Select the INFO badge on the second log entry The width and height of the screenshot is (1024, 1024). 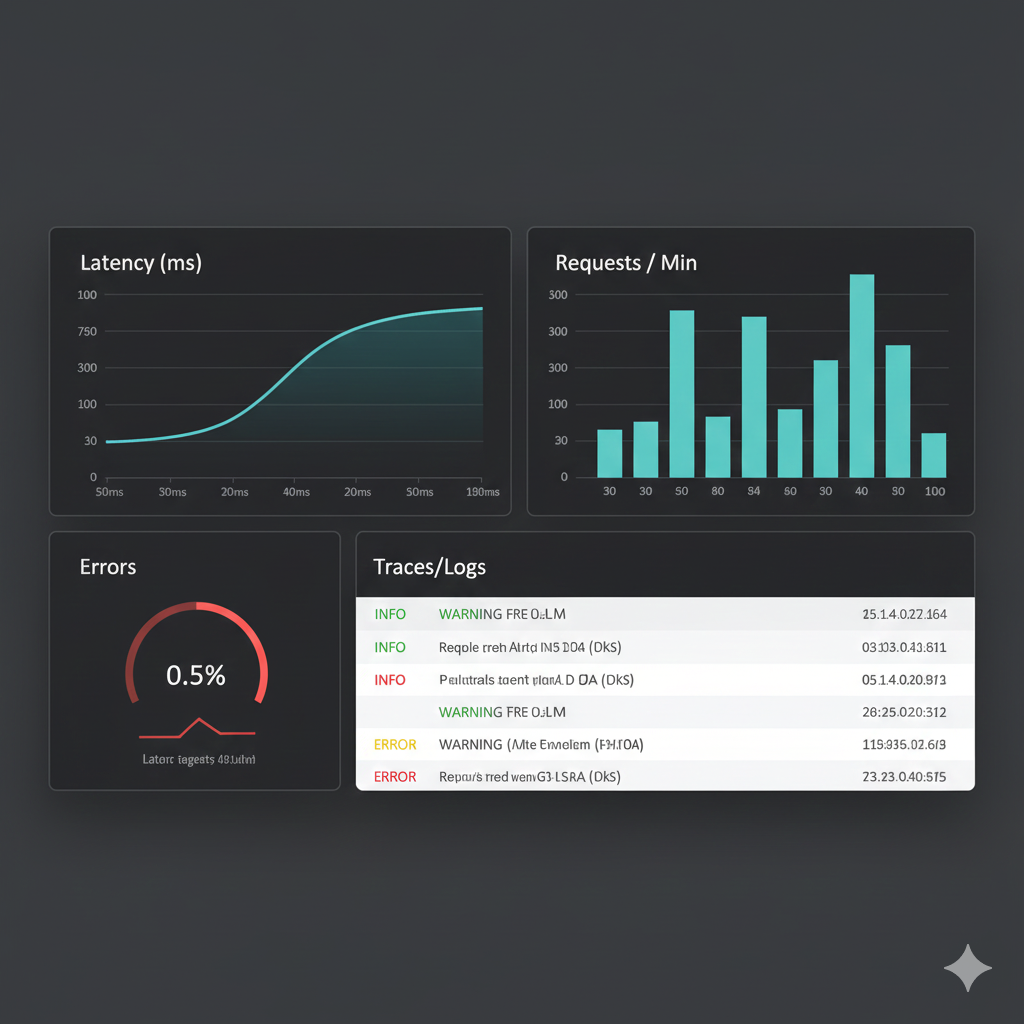(390, 647)
